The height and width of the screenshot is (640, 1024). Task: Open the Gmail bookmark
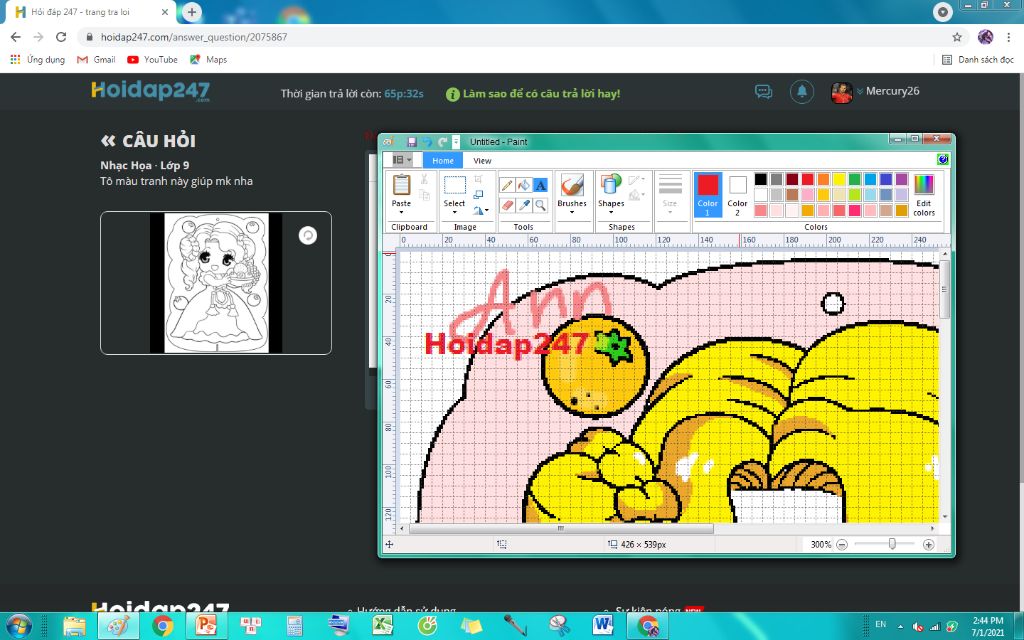[x=96, y=59]
